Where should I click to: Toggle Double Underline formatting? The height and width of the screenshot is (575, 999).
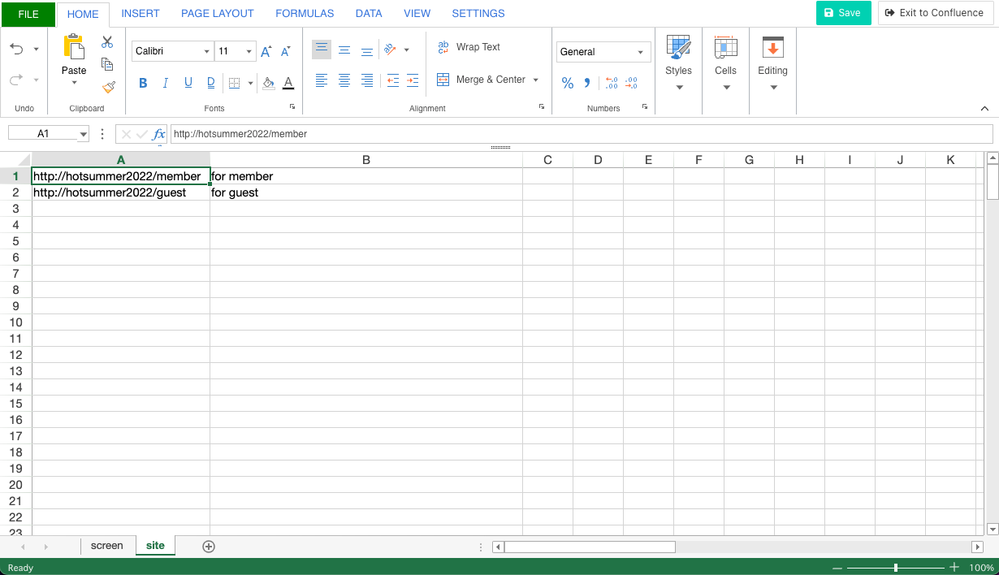pyautogui.click(x=211, y=83)
